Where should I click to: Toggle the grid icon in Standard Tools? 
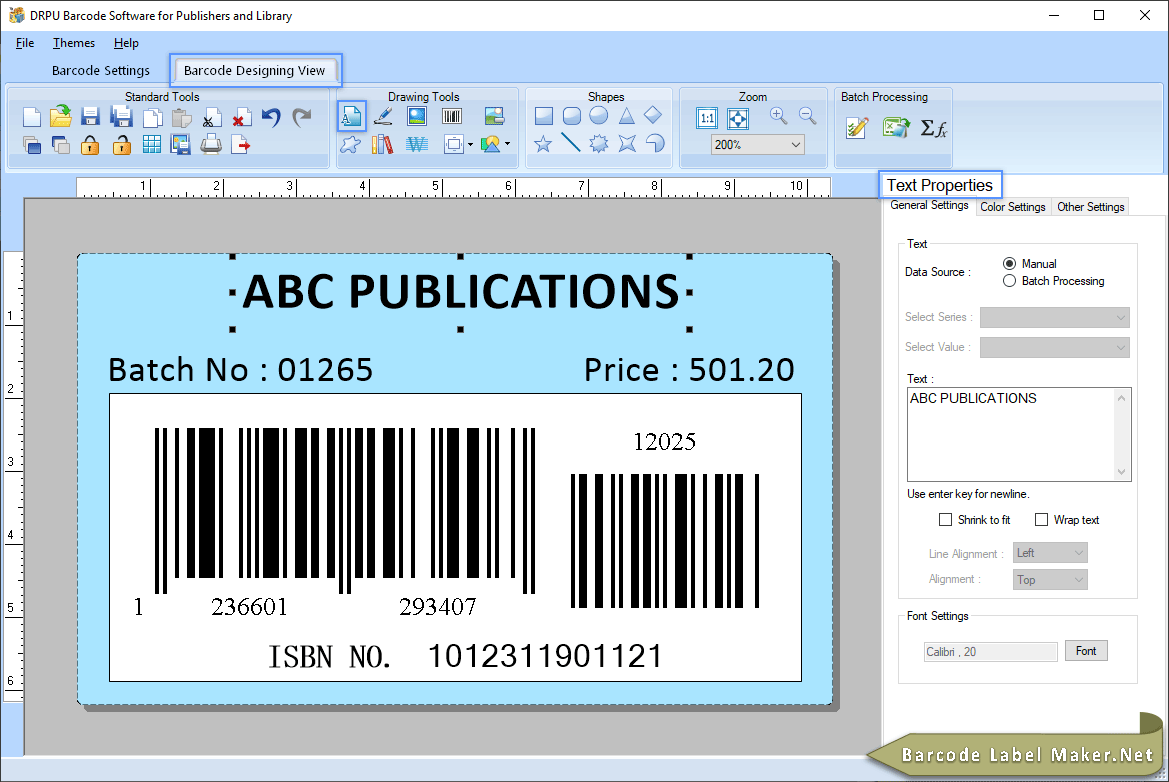point(151,145)
